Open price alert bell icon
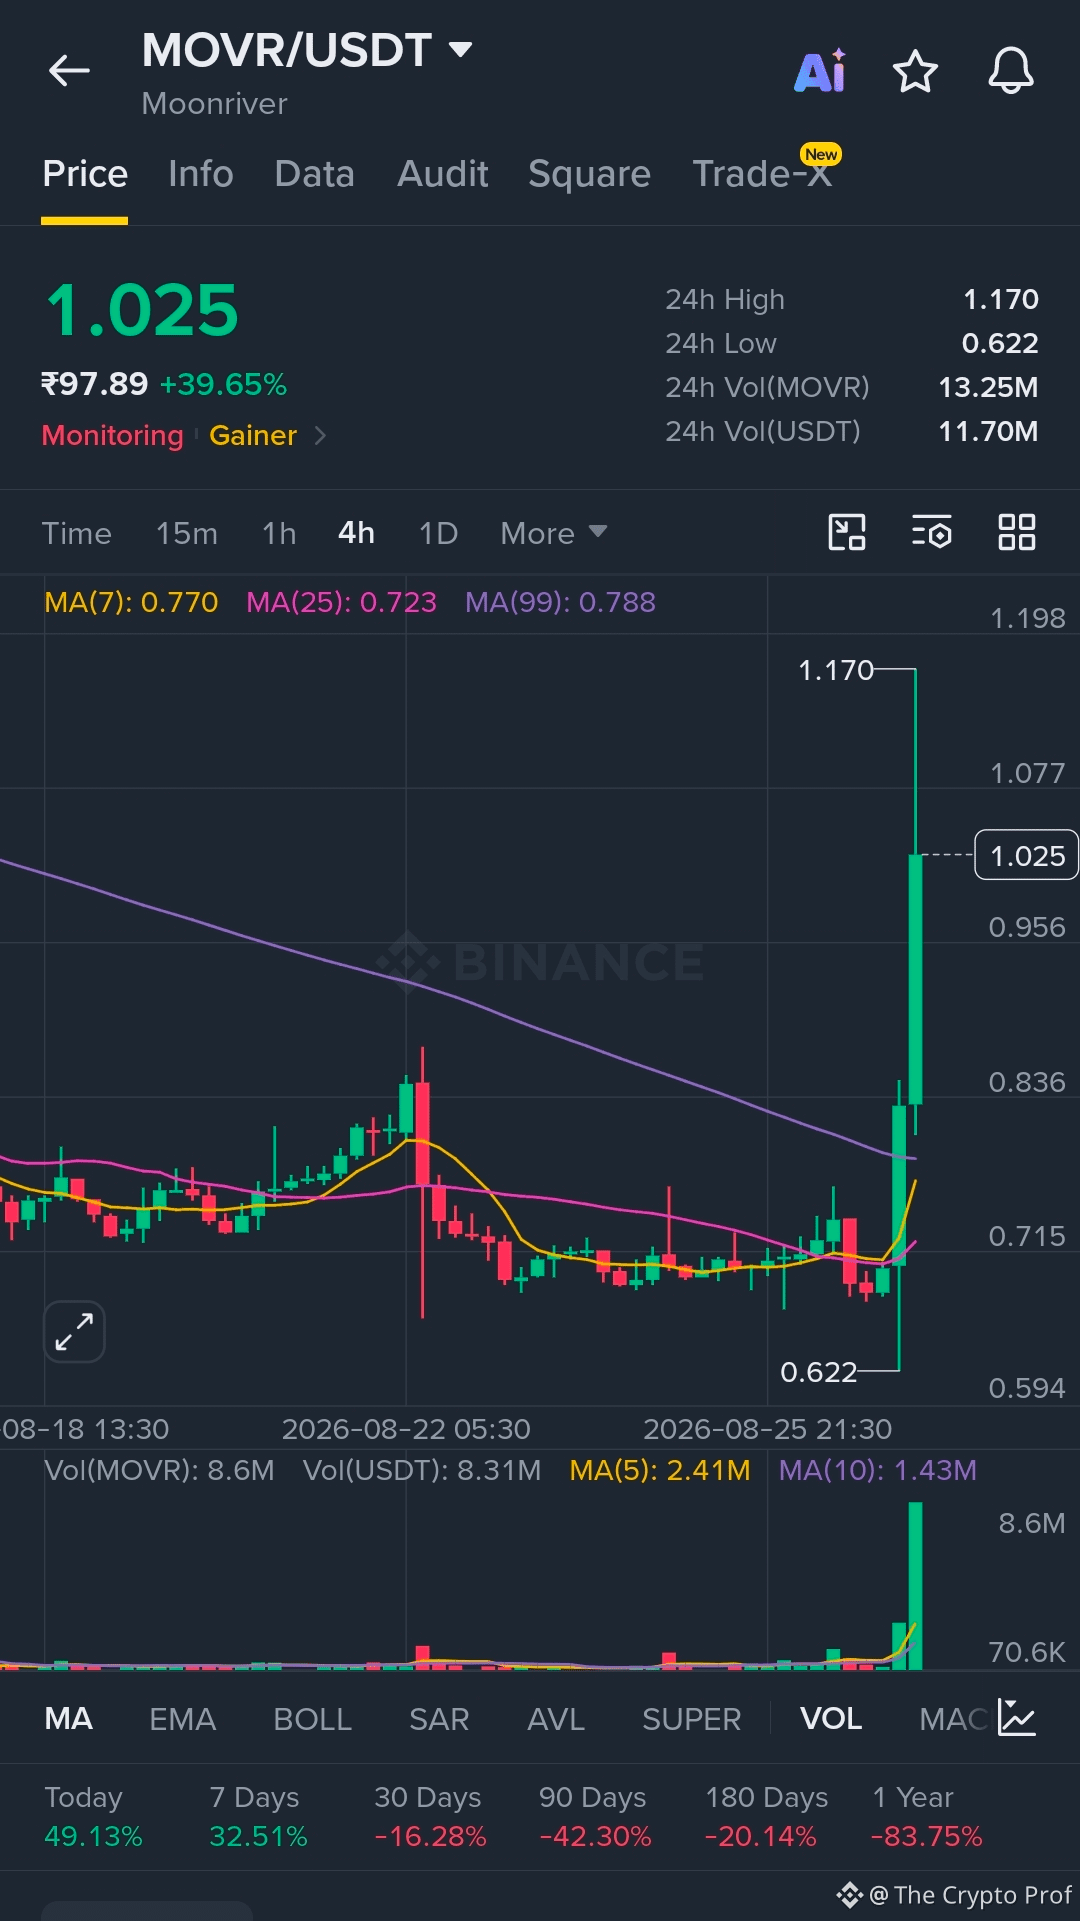This screenshot has height=1921, width=1080. [1011, 71]
